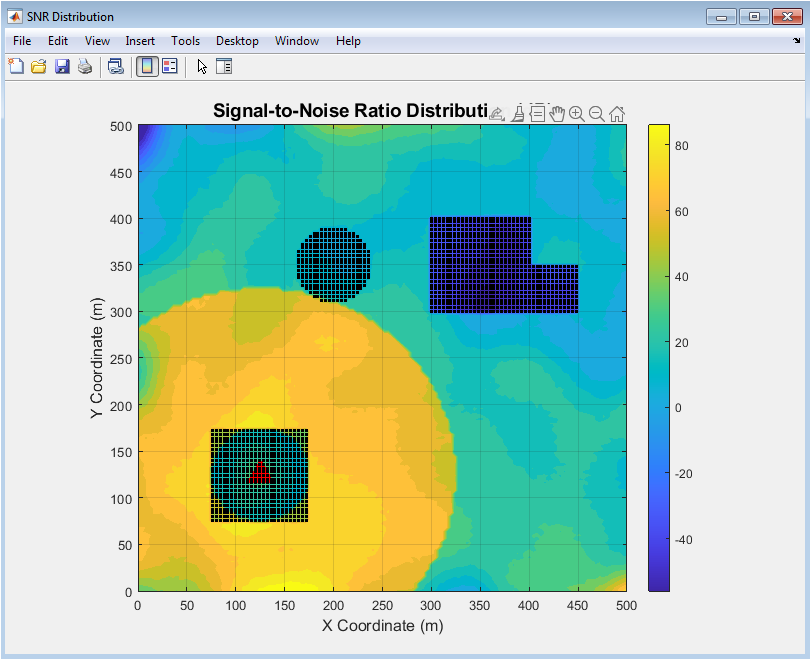The width and height of the screenshot is (811, 660).
Task: Click the Zoom In magnifier on axes toolbar
Action: click(577, 113)
